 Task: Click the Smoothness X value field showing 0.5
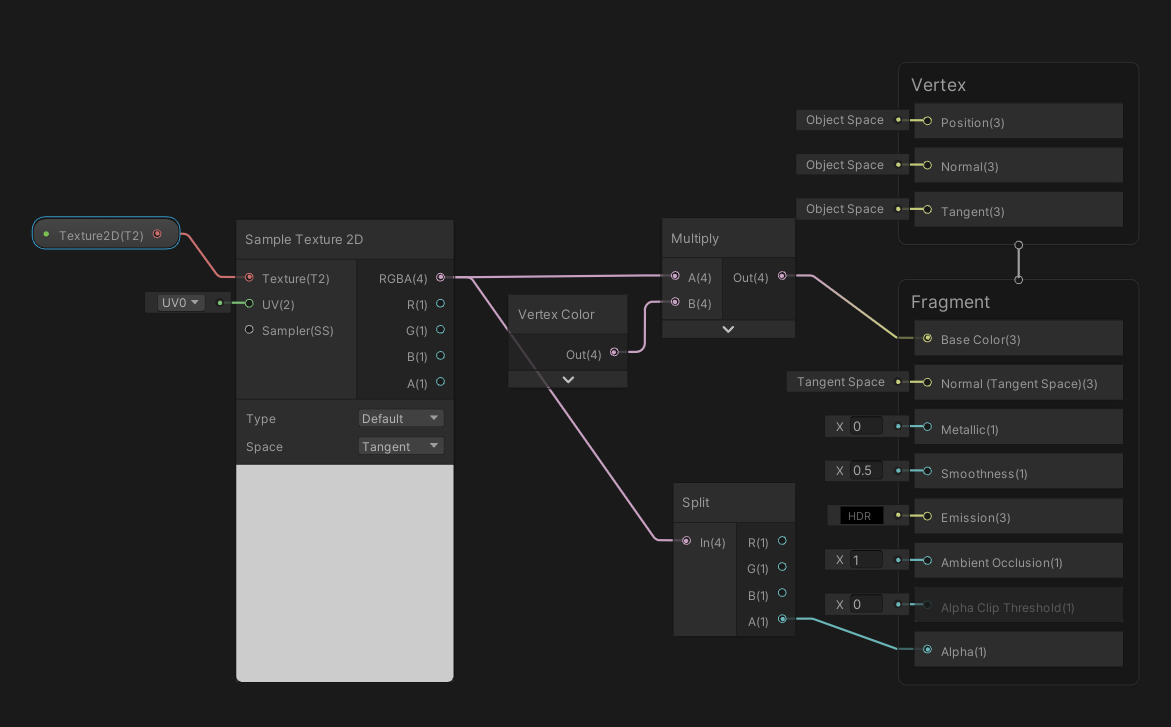tap(866, 470)
